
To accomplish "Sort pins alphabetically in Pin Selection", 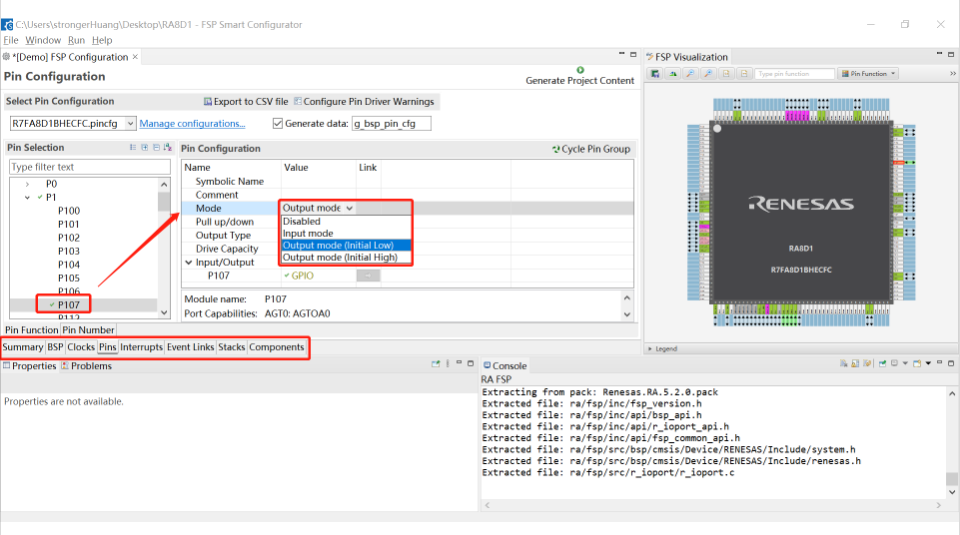I will coord(168,148).
